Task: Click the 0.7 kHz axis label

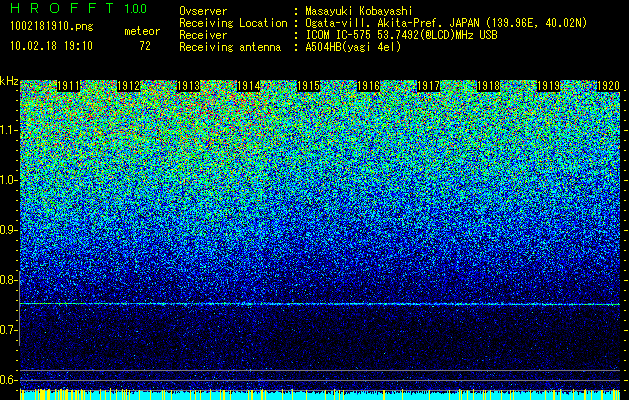Action: 8,330
